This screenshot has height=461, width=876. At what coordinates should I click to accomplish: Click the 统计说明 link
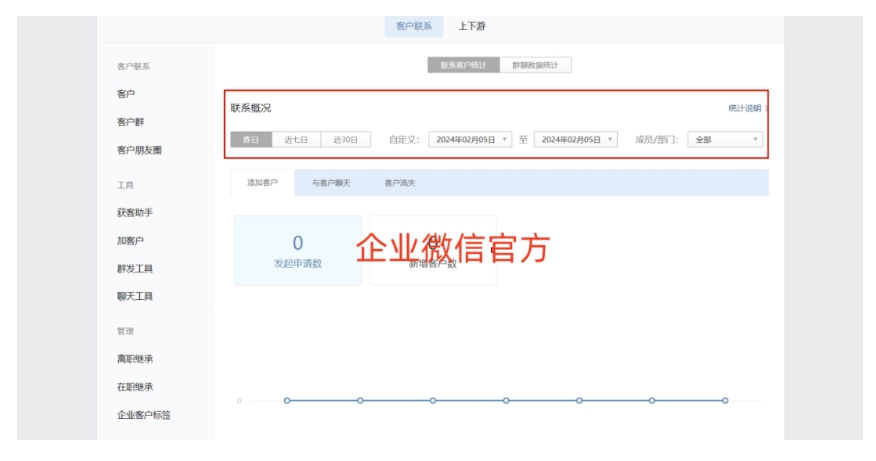coord(745,108)
